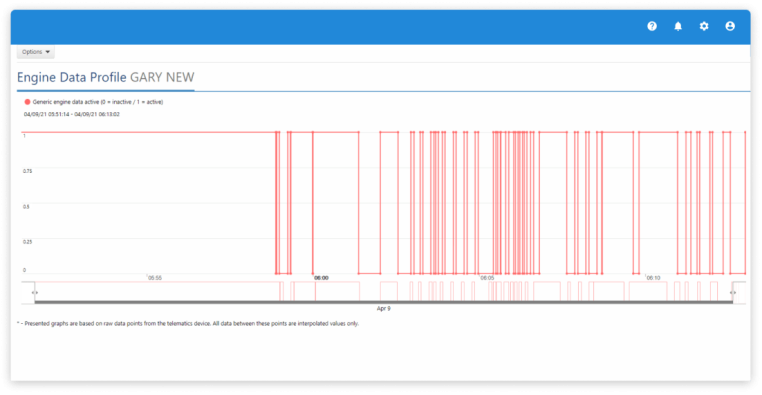Click the 05:55 time axis label
This screenshot has height=395, width=762.
click(x=155, y=278)
